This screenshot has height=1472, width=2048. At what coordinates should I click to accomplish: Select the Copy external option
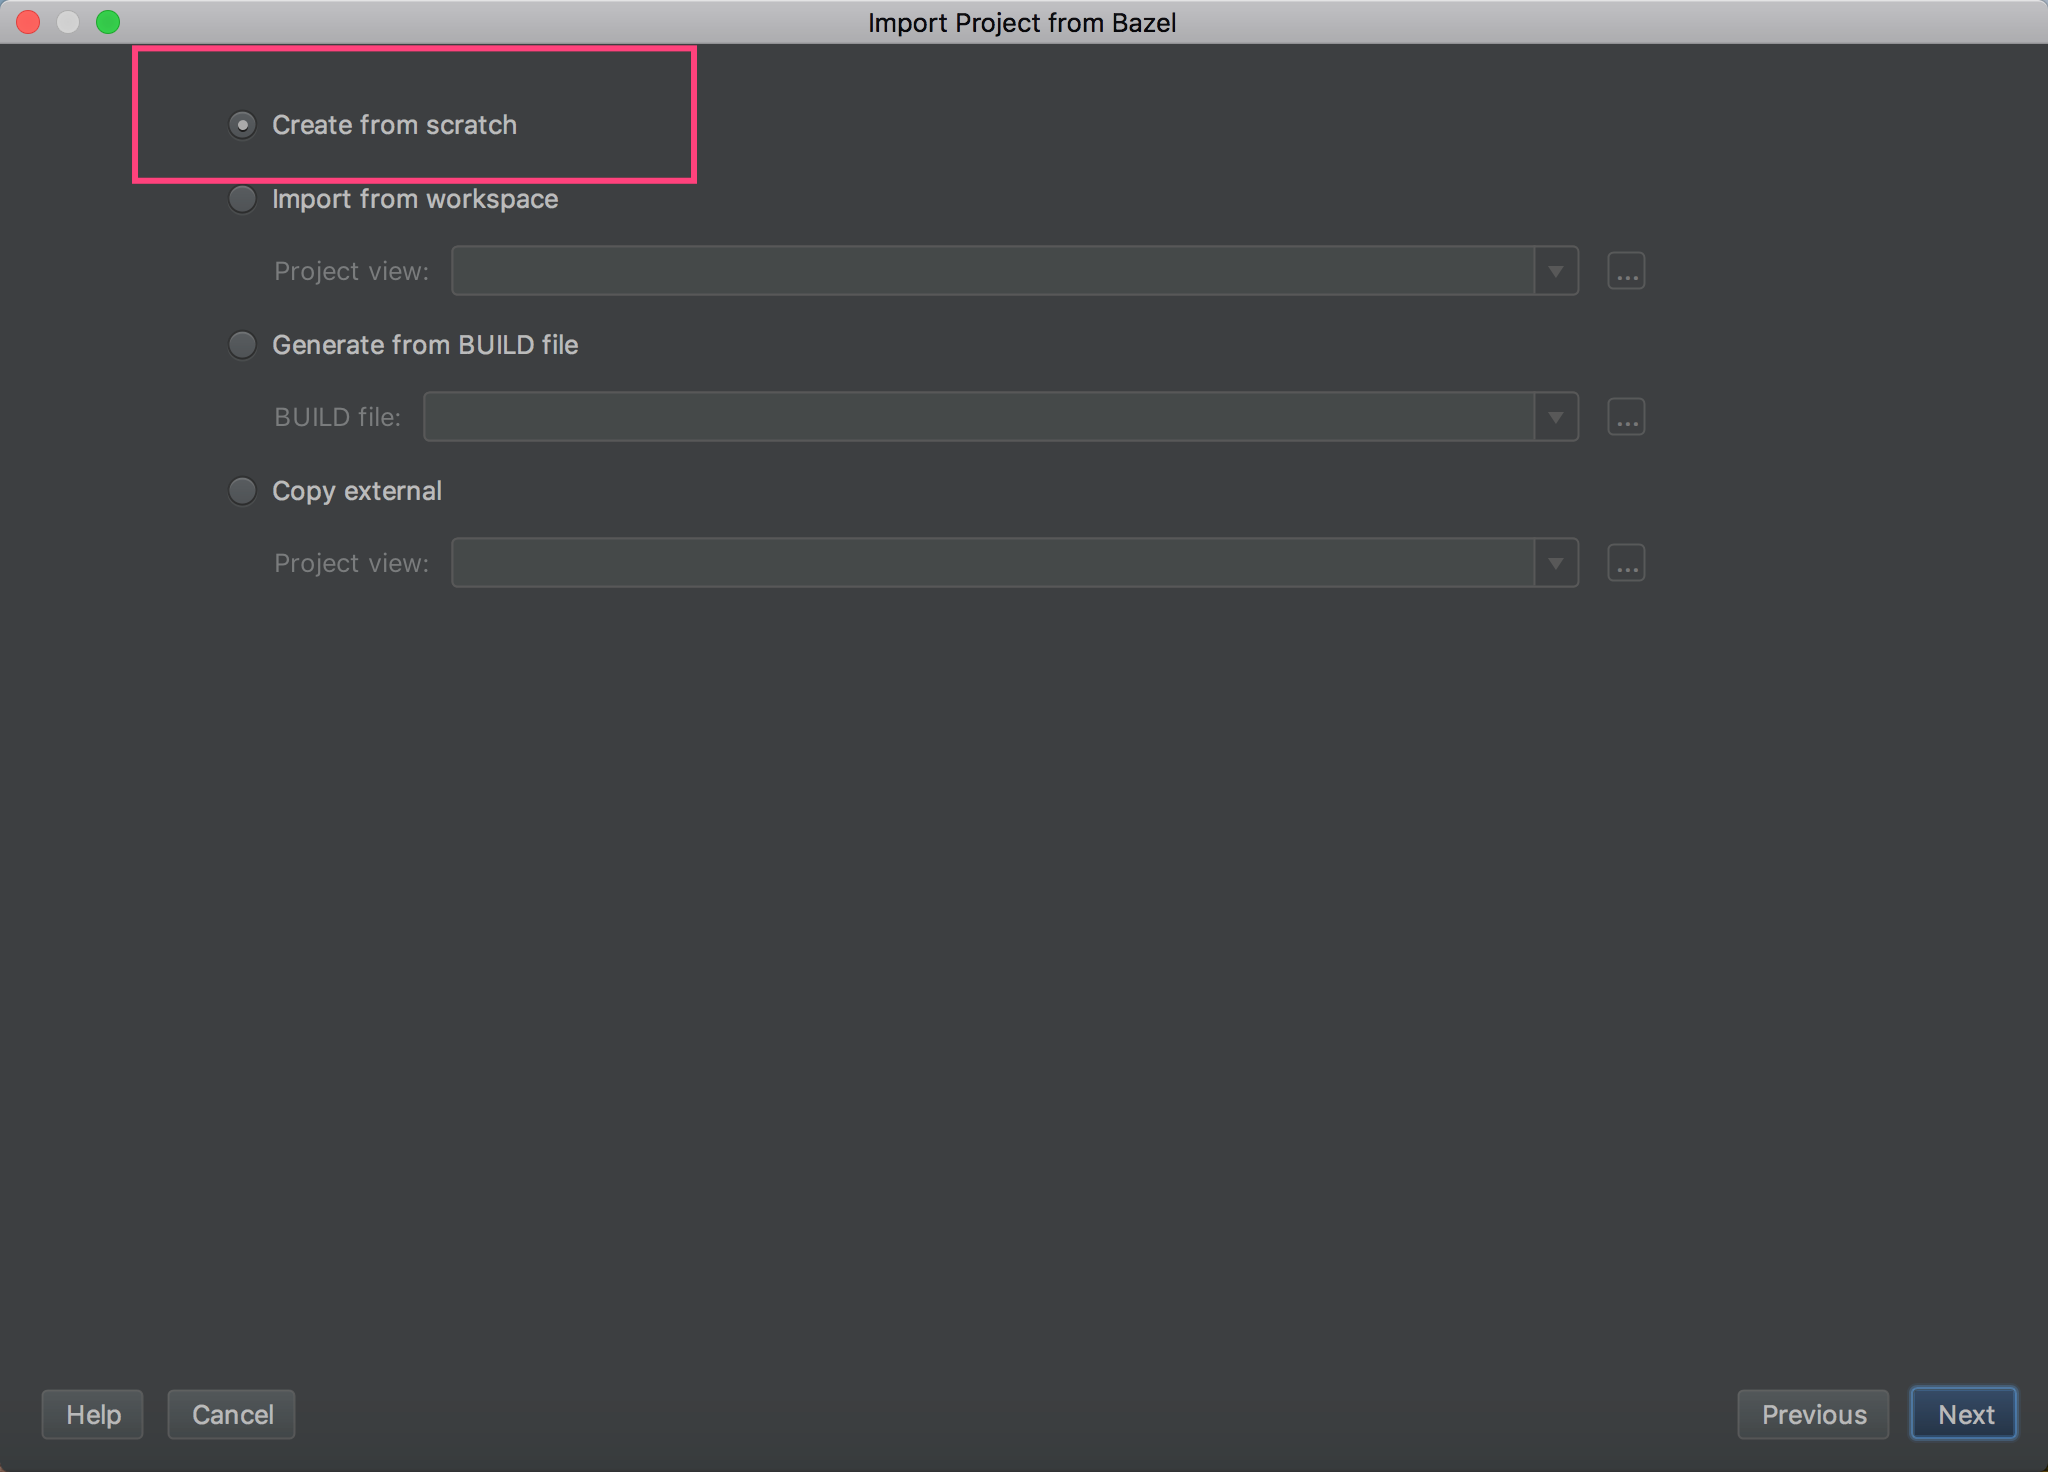click(242, 491)
